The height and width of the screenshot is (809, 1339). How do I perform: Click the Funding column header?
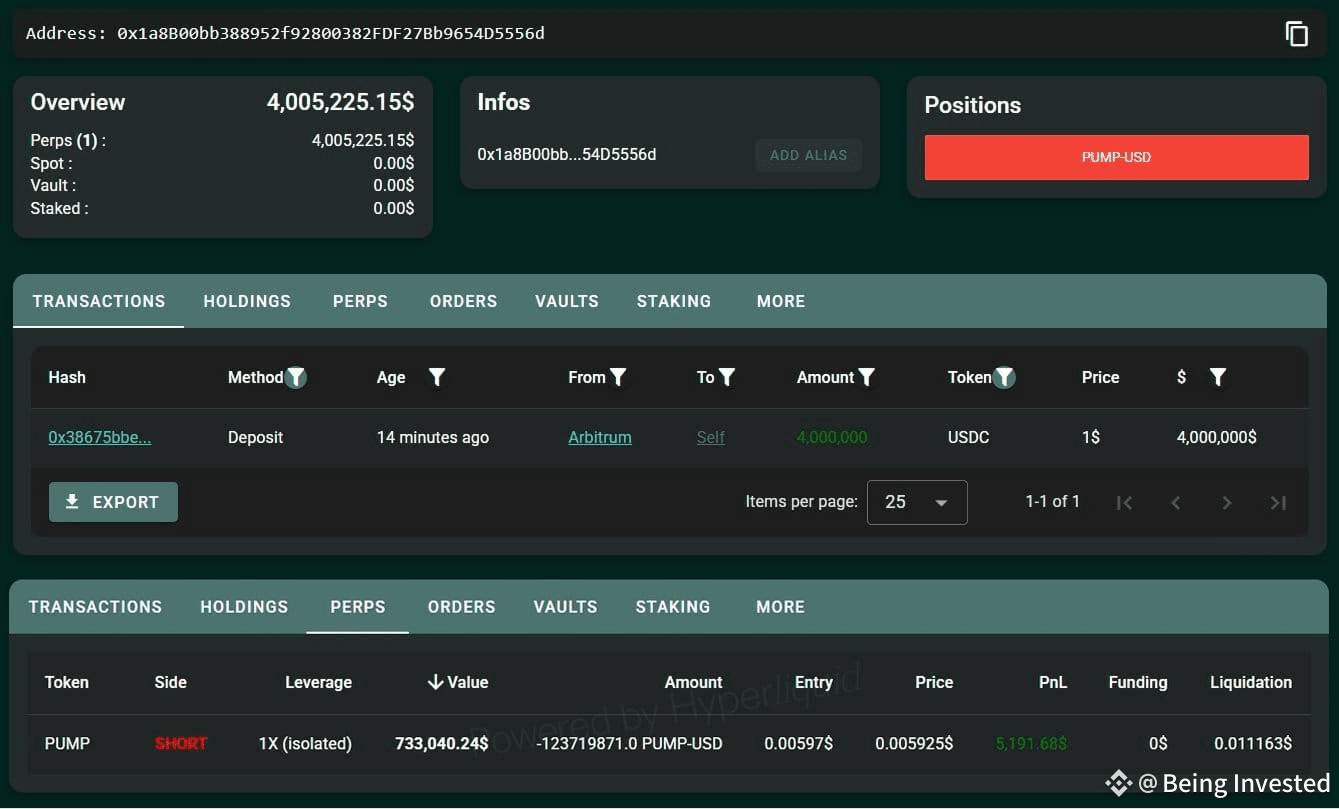[1138, 682]
